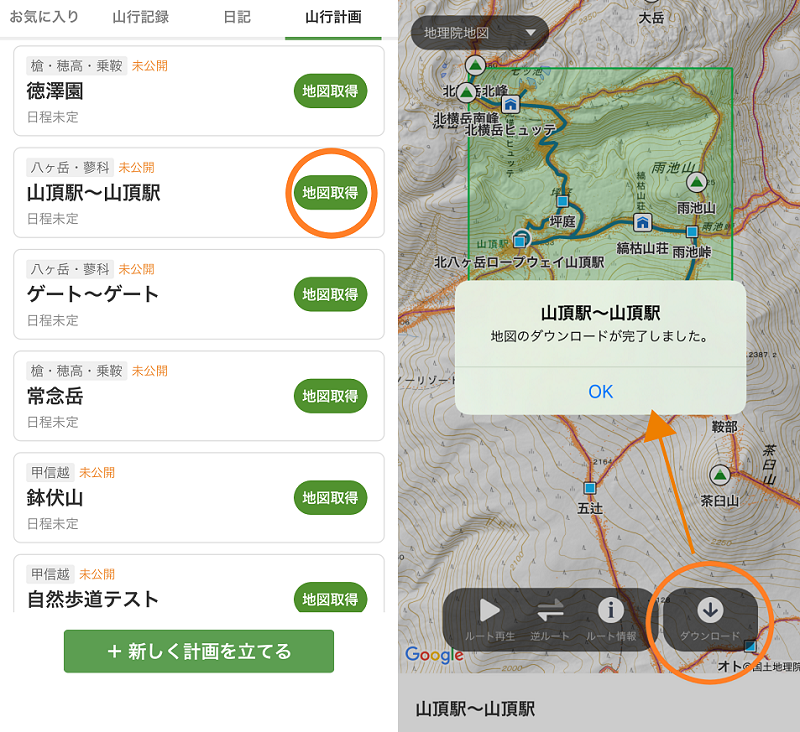
Task: Select the 茶臼山 peak marker
Action: click(719, 475)
